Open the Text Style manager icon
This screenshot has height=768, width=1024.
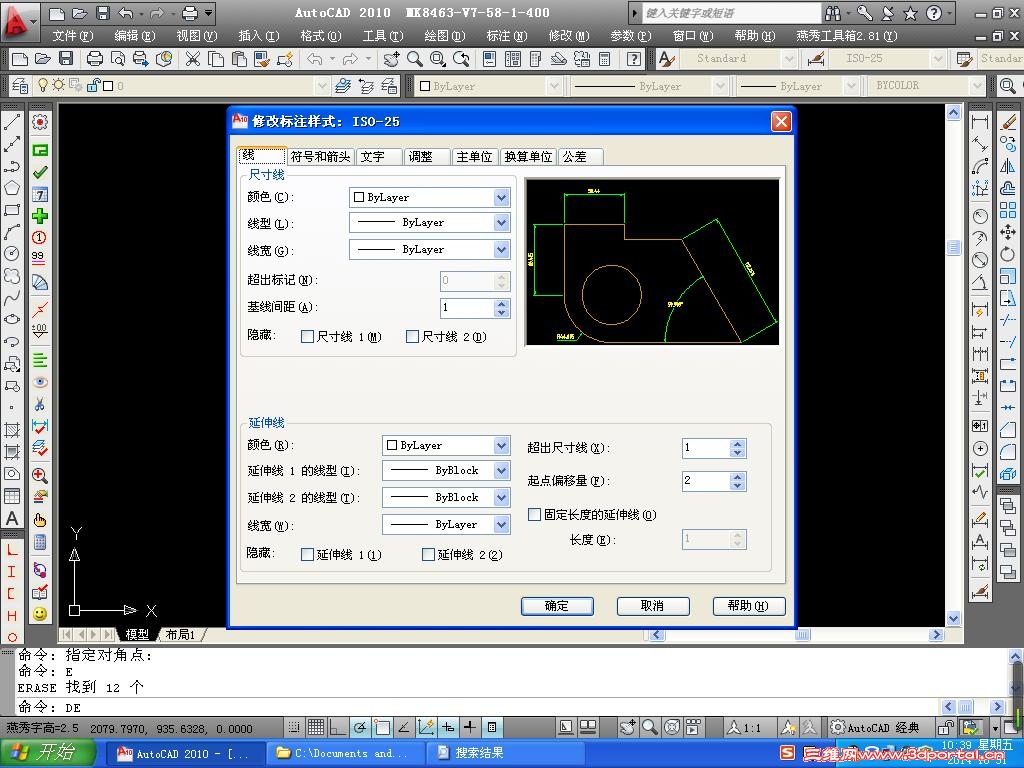pos(666,59)
